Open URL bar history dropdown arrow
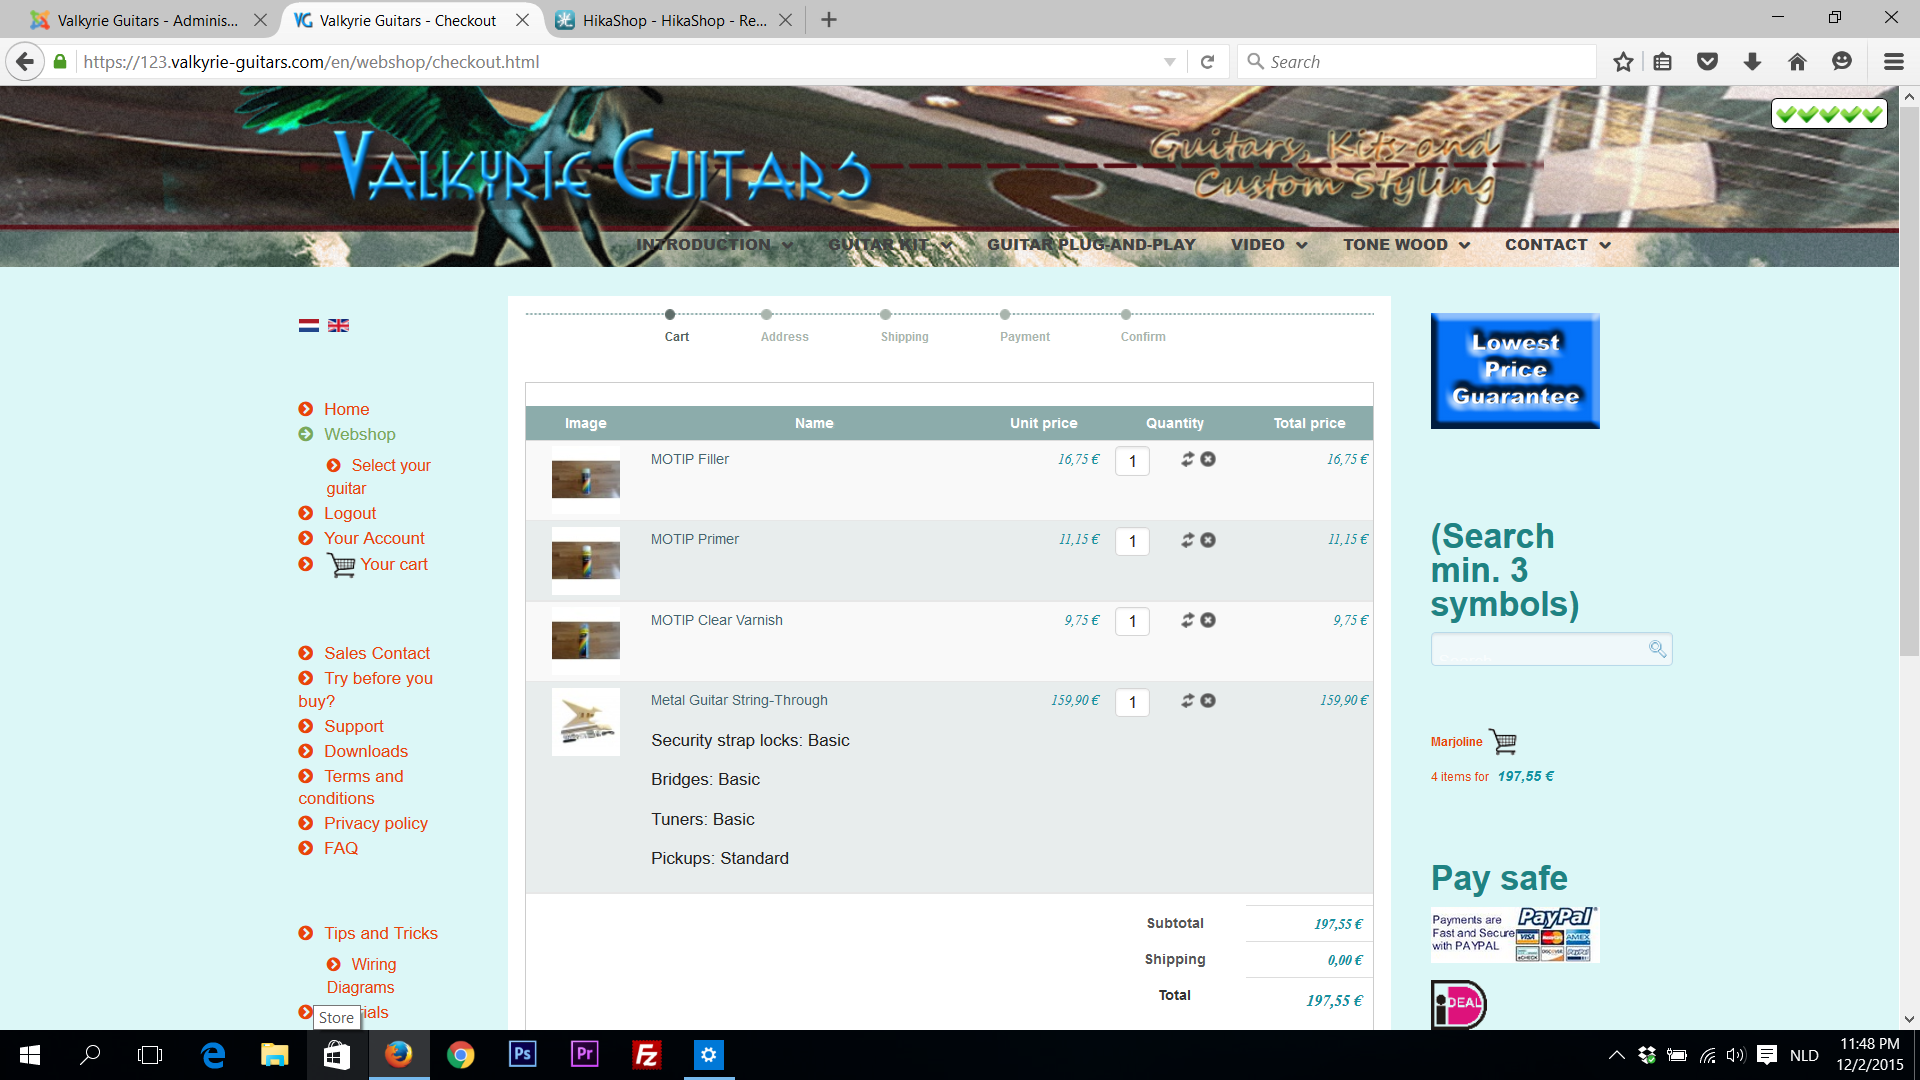 pyautogui.click(x=1169, y=62)
